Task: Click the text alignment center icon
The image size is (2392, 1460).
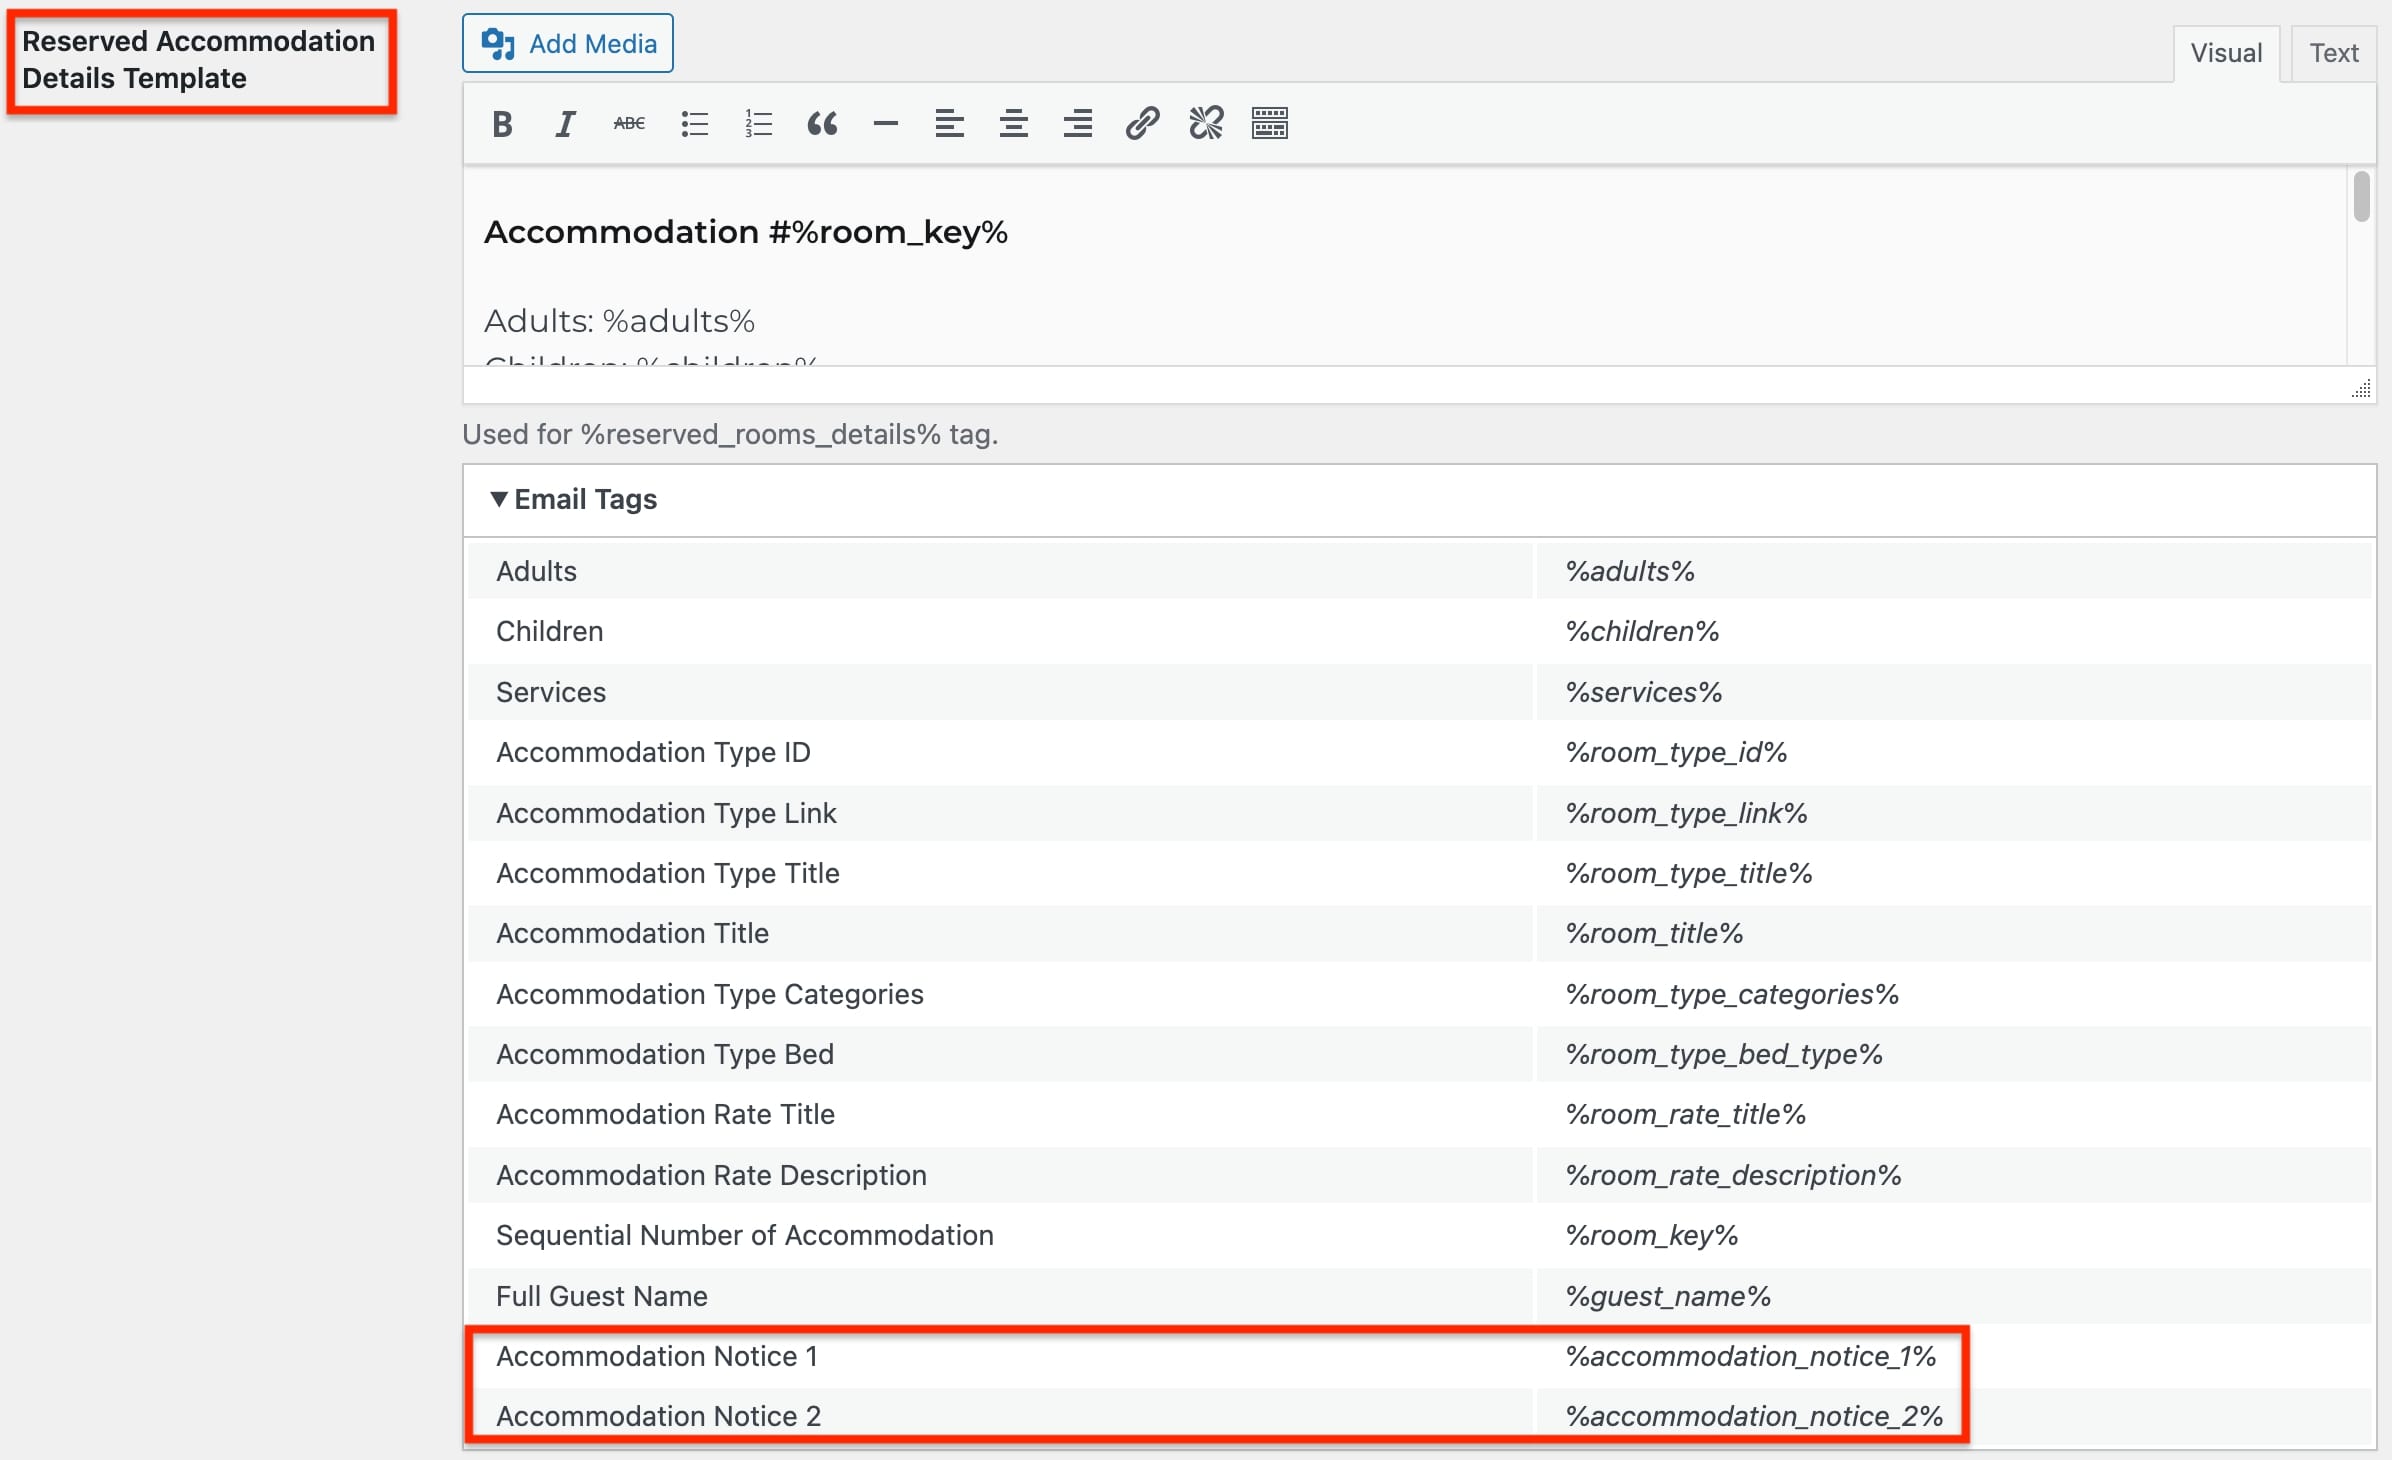Action: (1008, 123)
